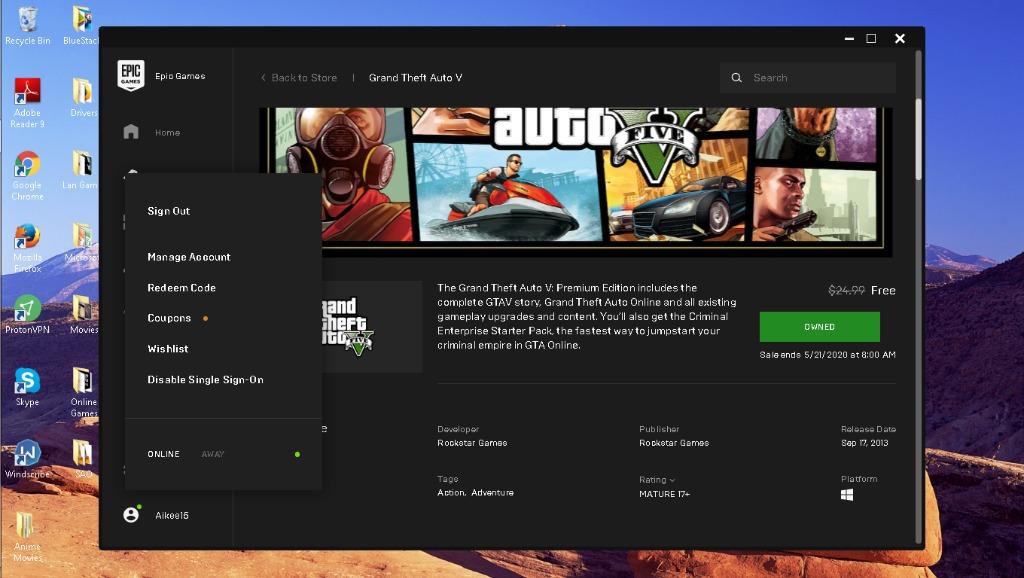
Task: Open Coupons menu entry
Action: [169, 318]
